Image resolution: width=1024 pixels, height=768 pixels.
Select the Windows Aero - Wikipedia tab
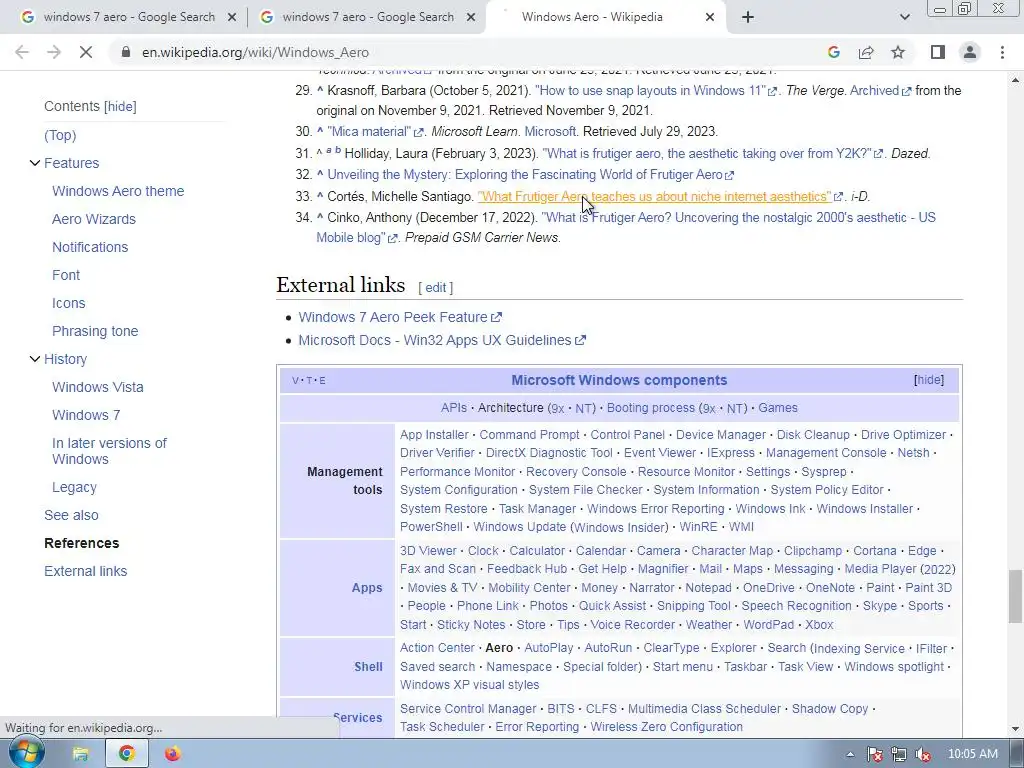coord(592,18)
